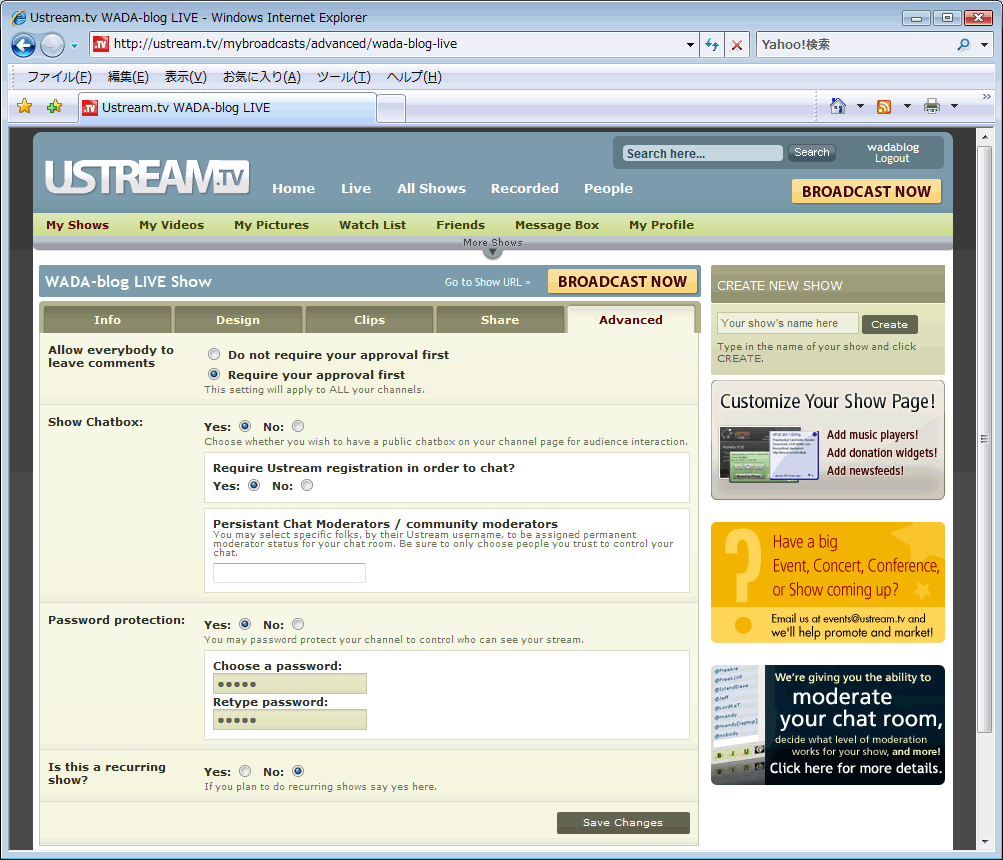Expand the More Shows arrow
This screenshot has height=860, width=1003.
tap(492, 251)
